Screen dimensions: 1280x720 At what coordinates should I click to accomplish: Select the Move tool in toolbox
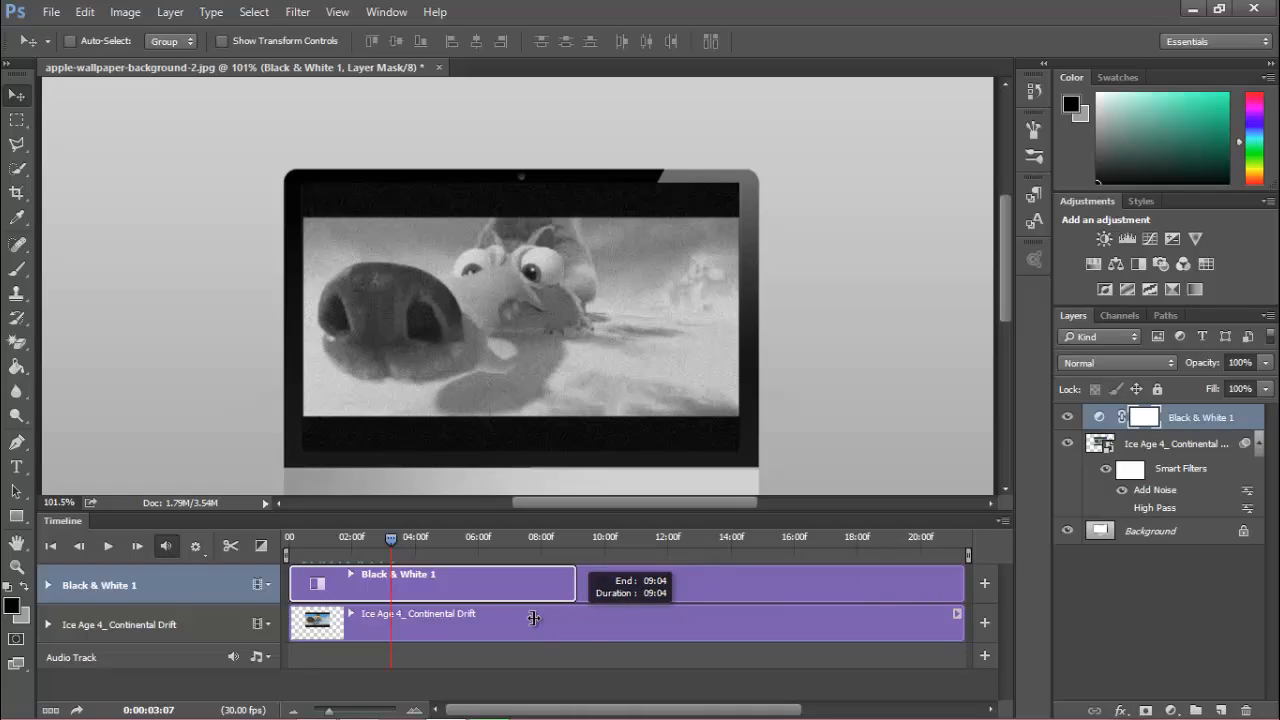point(17,95)
